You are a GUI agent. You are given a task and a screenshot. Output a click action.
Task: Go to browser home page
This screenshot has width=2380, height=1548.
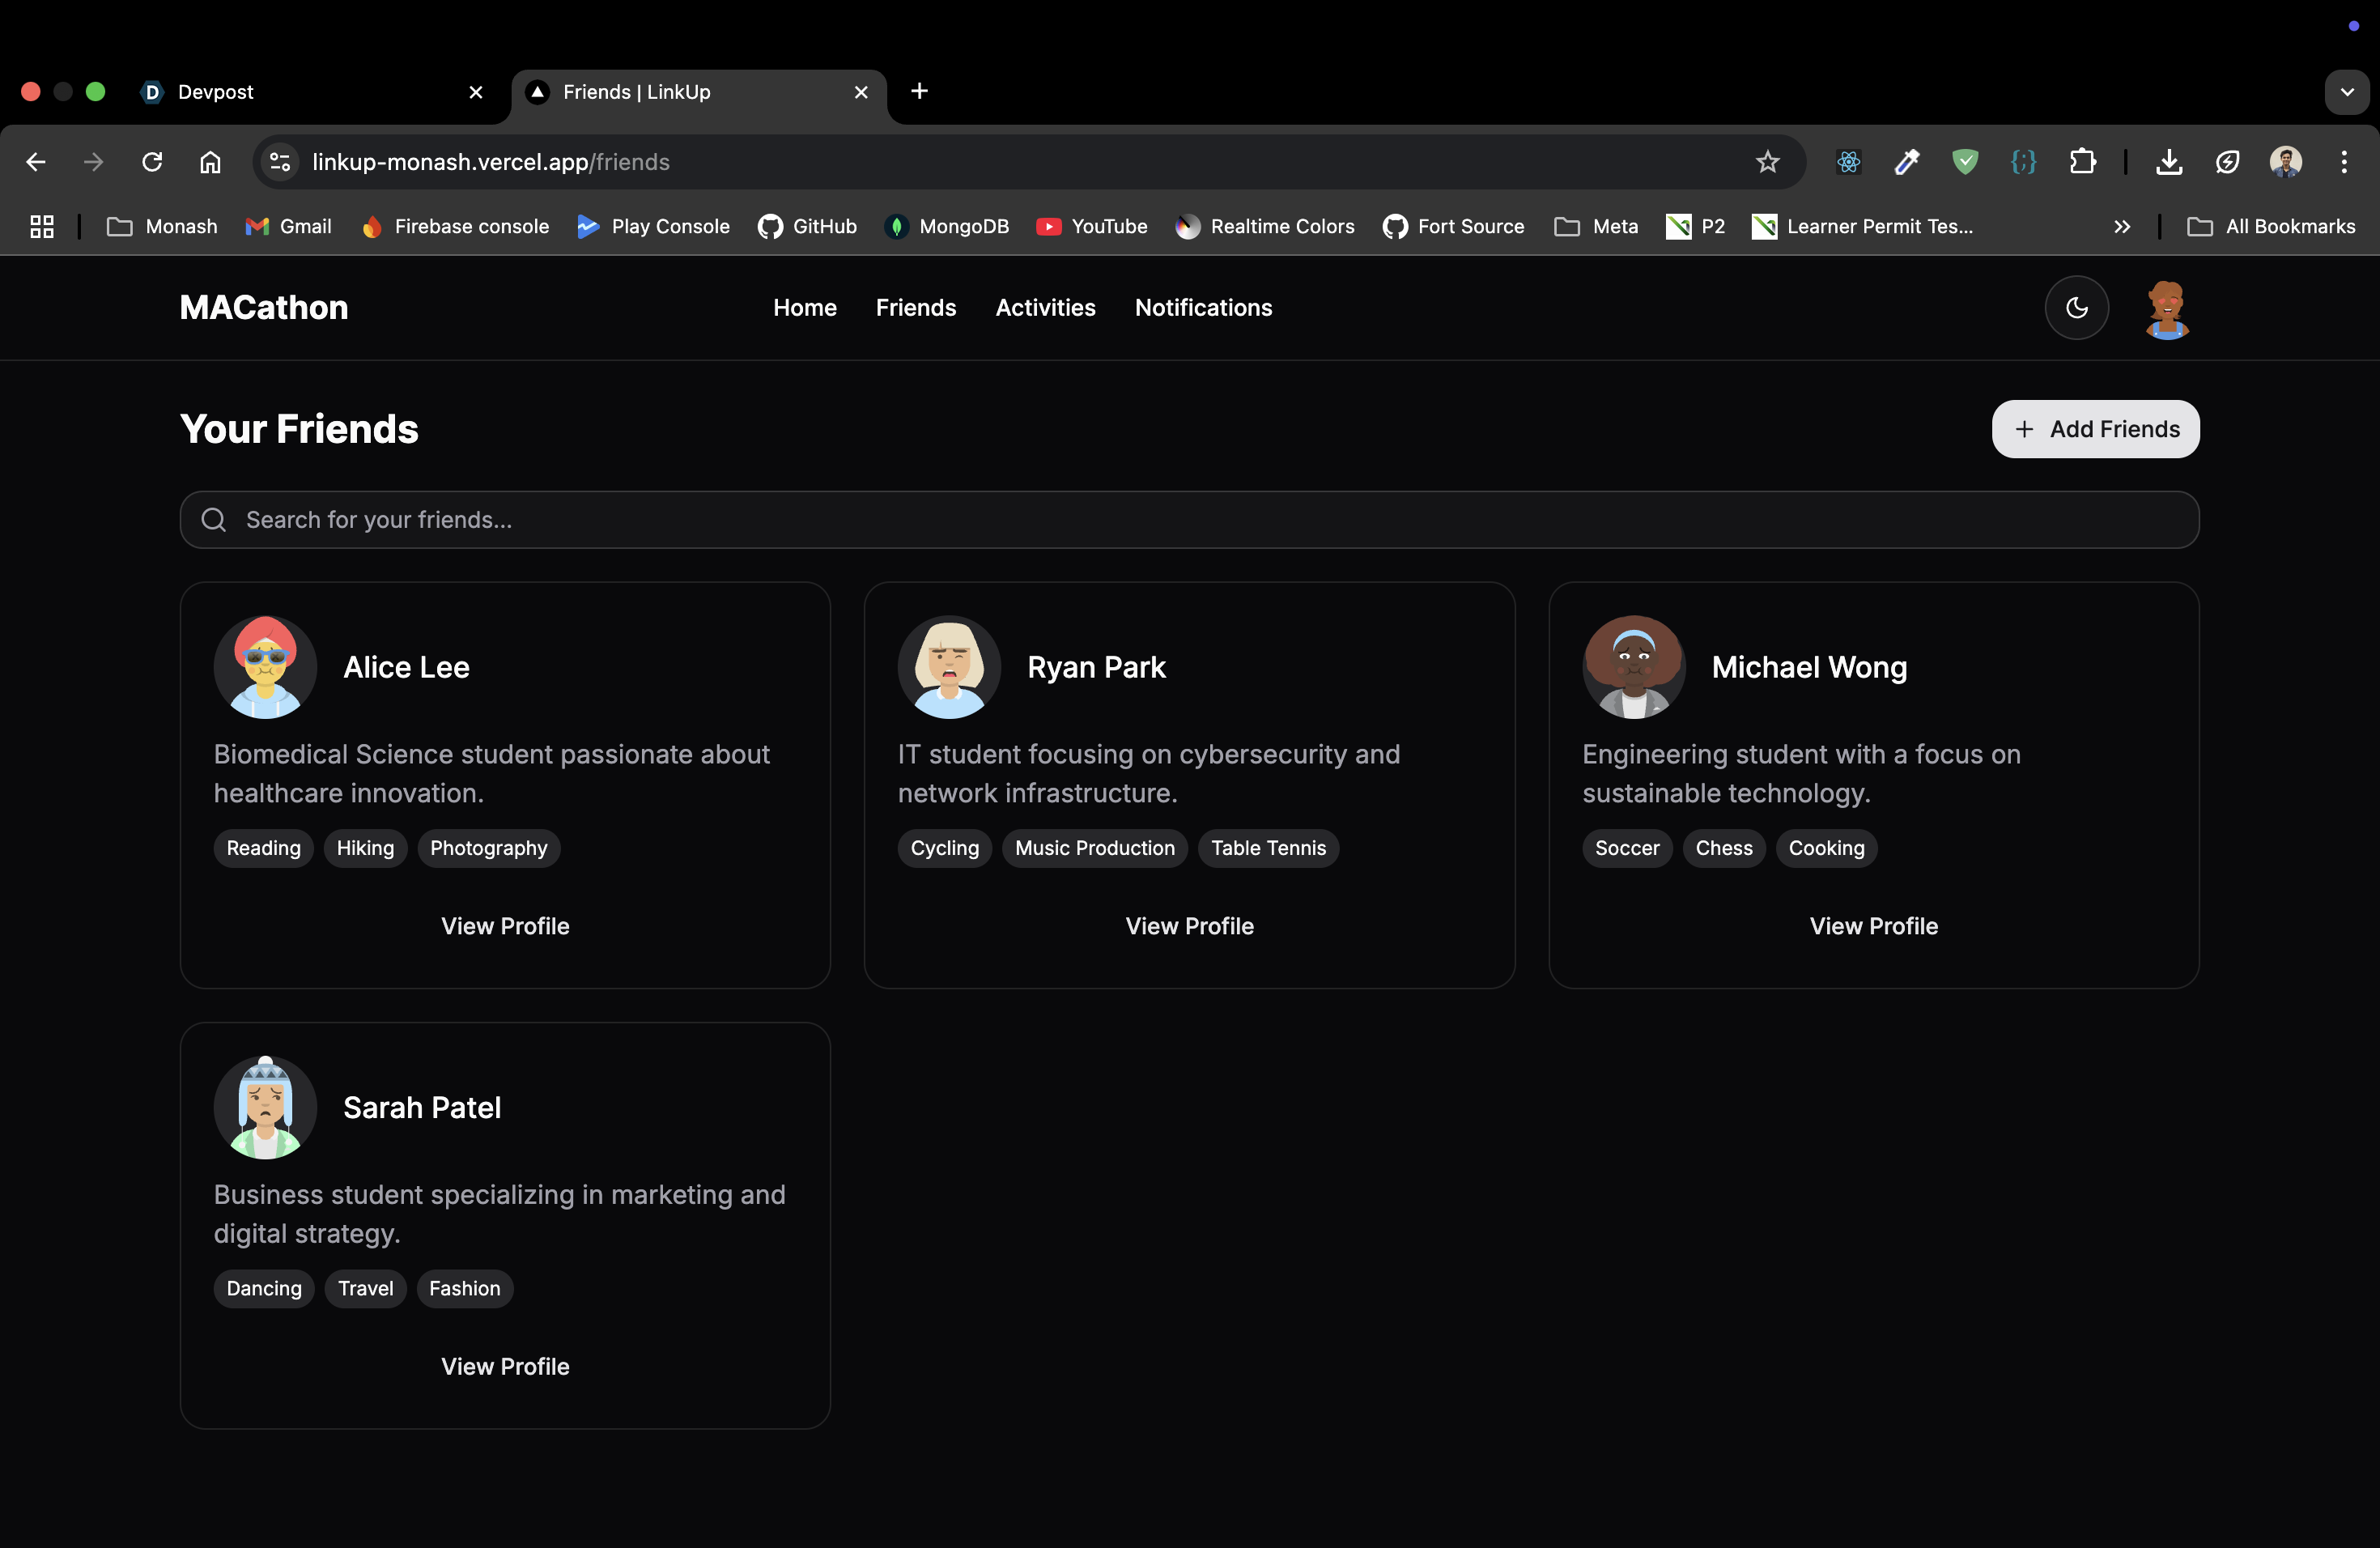pyautogui.click(x=210, y=162)
